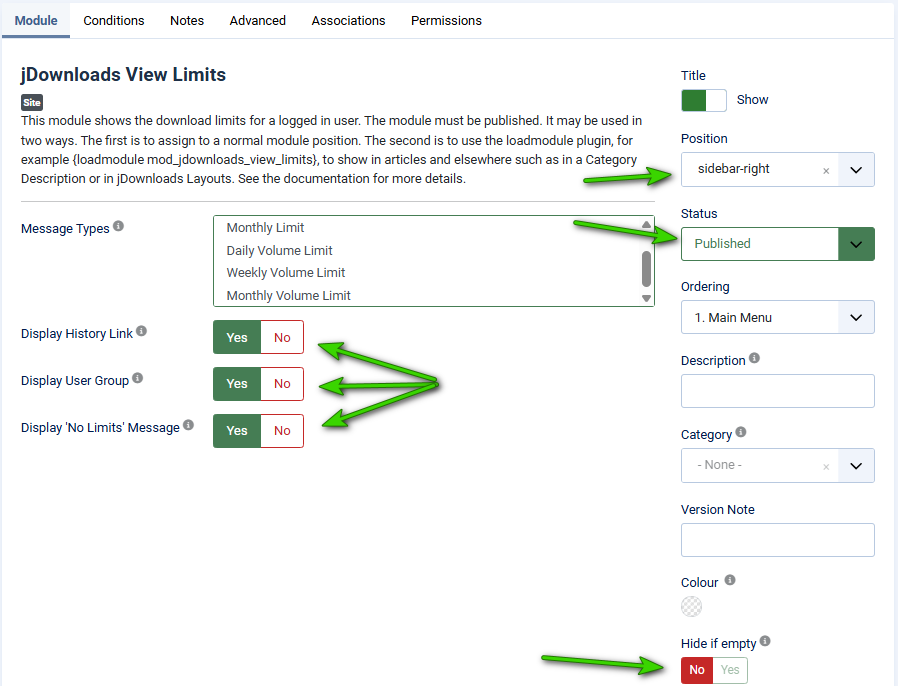Switch to the Advanced tab
898x686 pixels.
point(258,21)
